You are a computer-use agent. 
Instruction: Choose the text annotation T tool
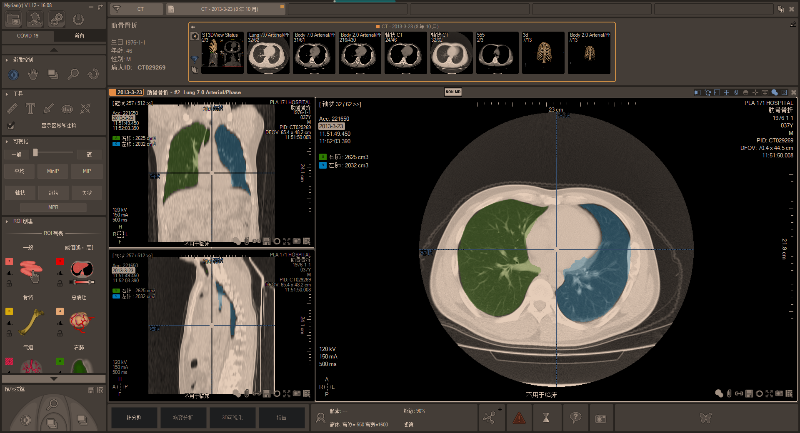(31, 107)
